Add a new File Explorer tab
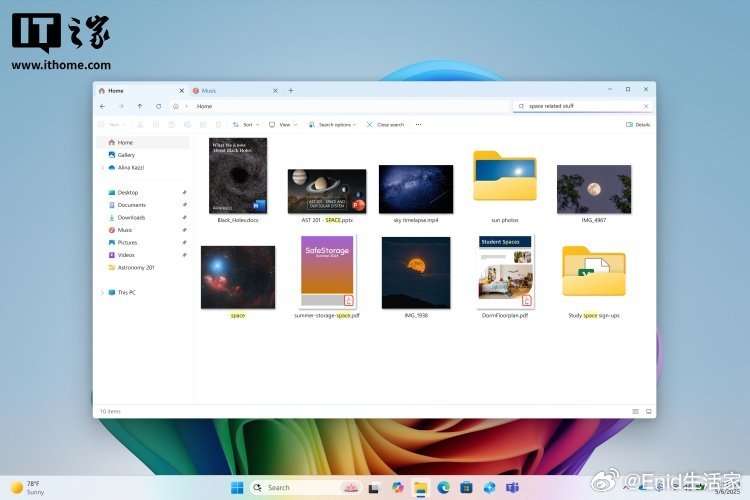 coord(291,90)
